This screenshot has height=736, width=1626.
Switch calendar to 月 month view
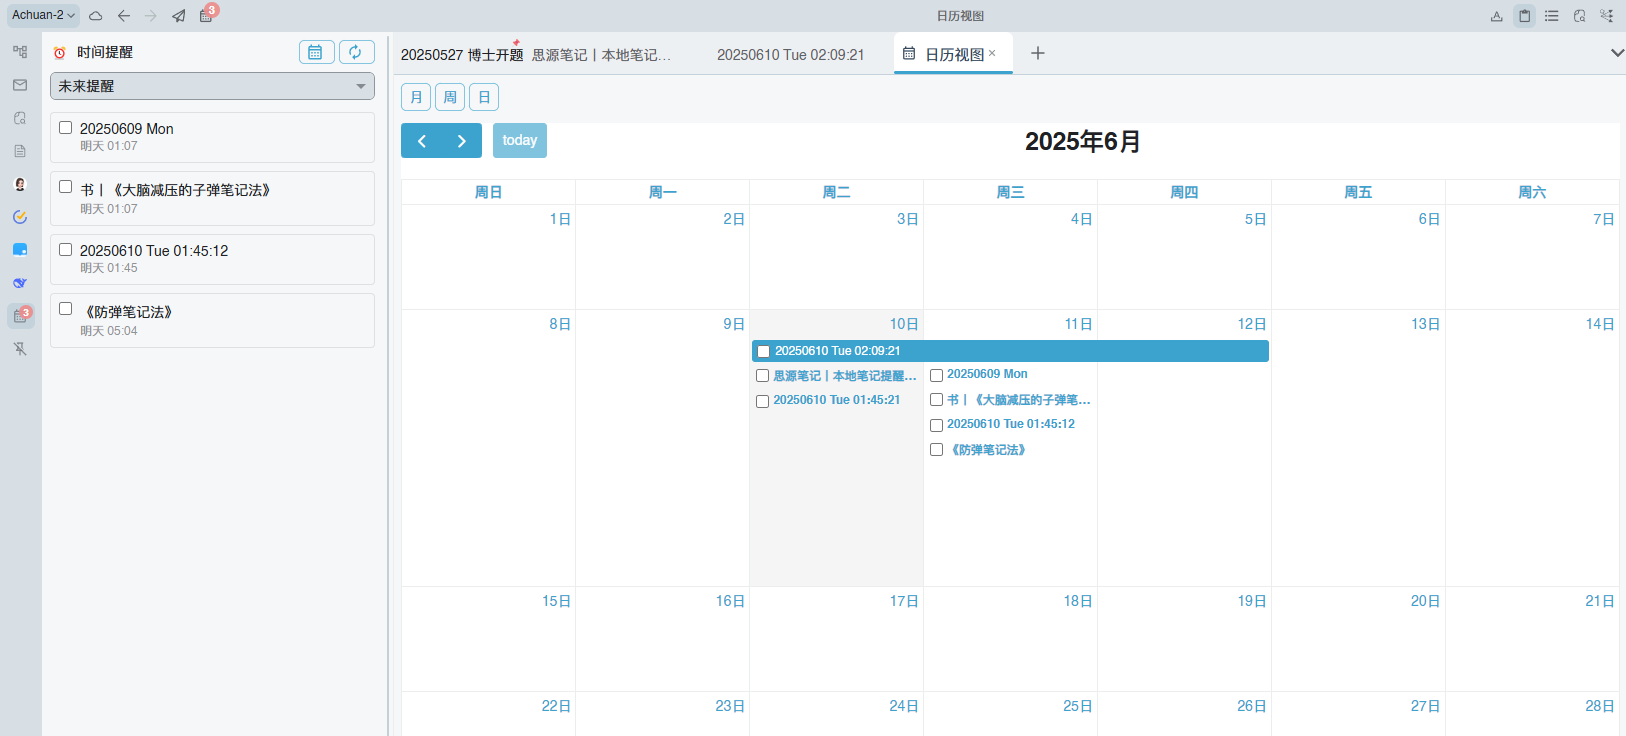click(x=416, y=97)
